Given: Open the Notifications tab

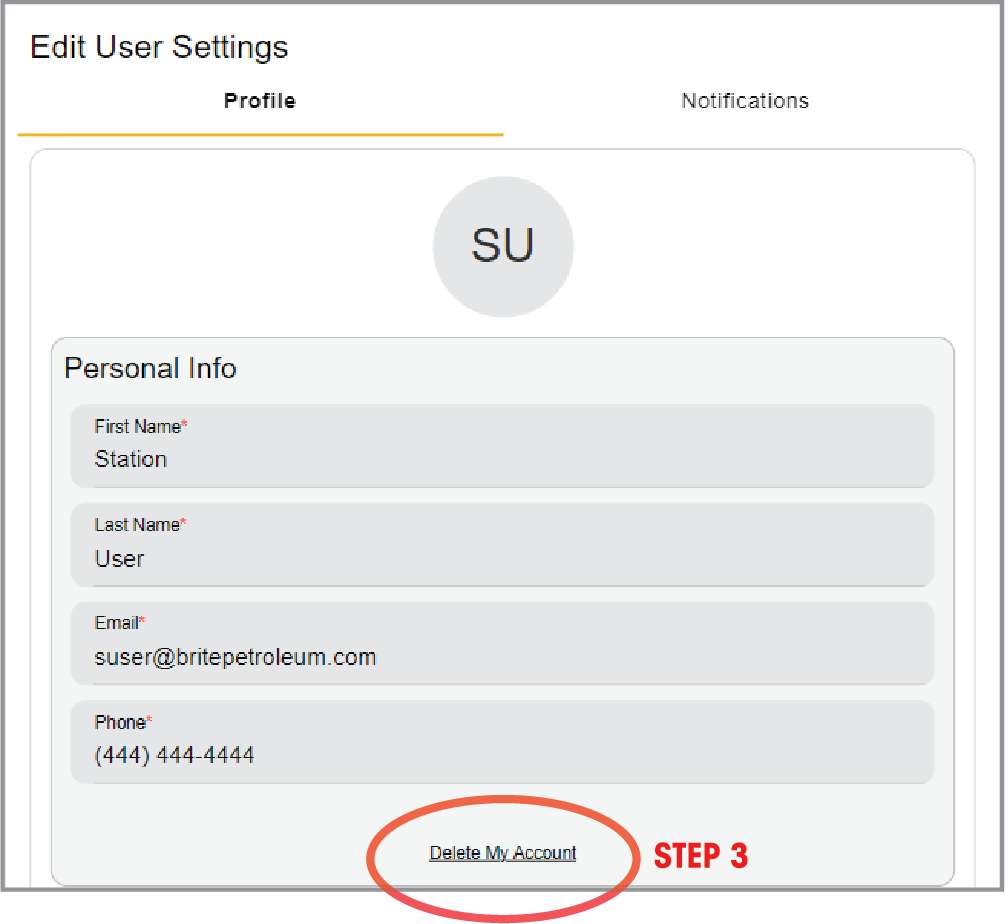Looking at the screenshot, I should (x=745, y=101).
